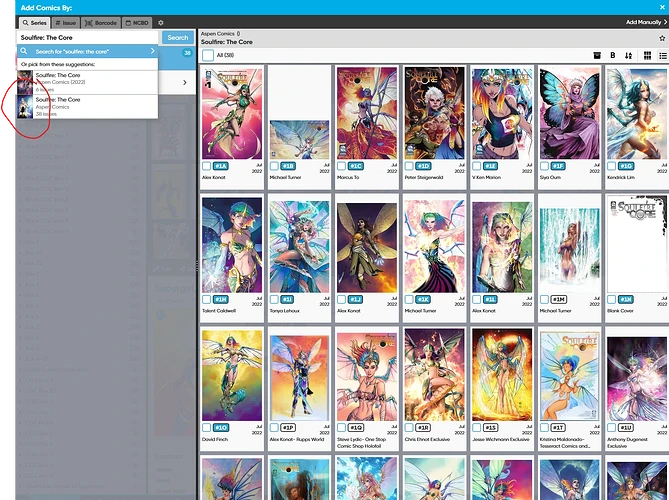Switch to the Series tab
Screen dimensions: 669x500
click(35, 23)
